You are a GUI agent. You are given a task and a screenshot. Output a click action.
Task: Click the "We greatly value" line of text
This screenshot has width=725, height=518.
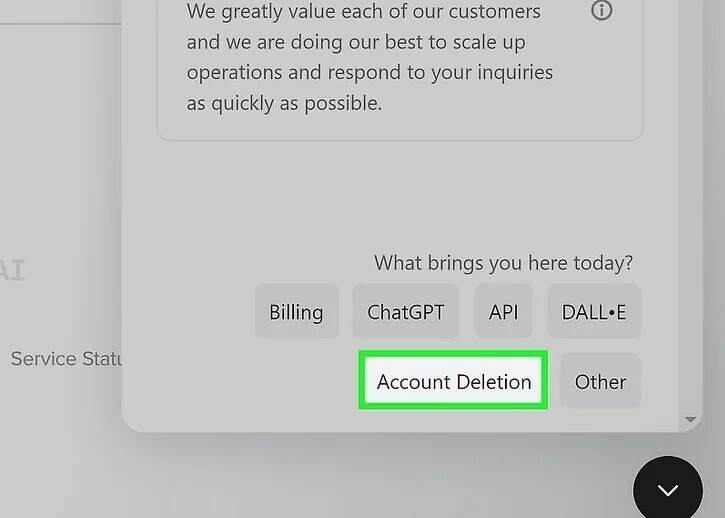[x=363, y=13]
